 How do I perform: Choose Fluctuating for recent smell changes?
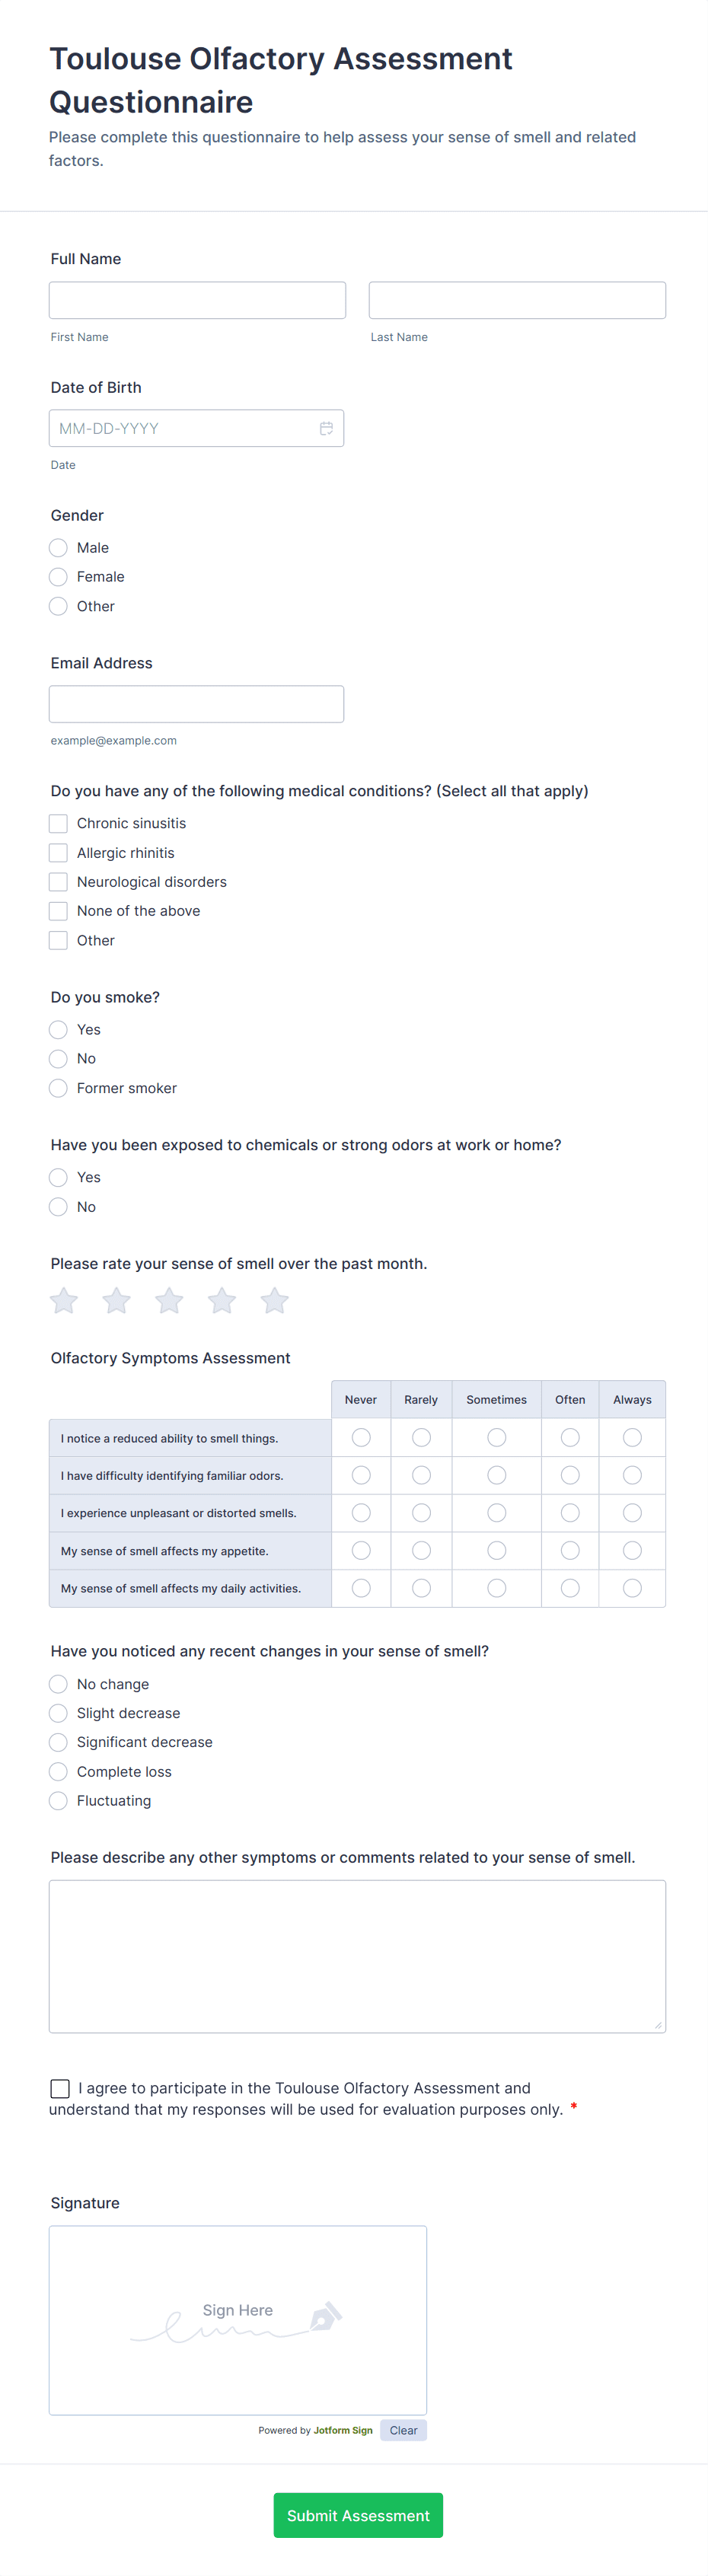coord(58,1800)
